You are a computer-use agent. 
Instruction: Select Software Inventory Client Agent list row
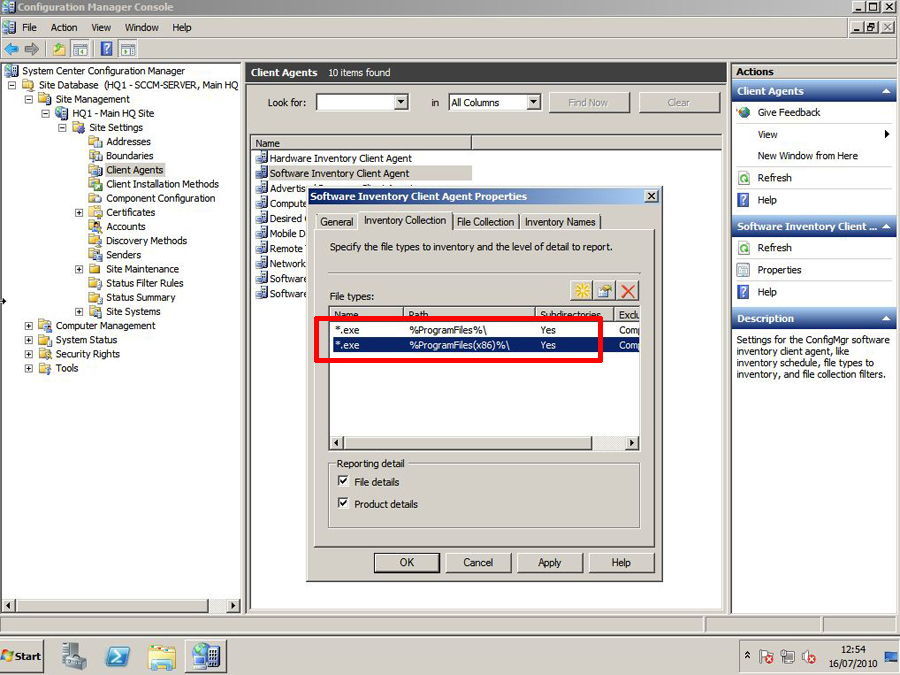pos(363,173)
